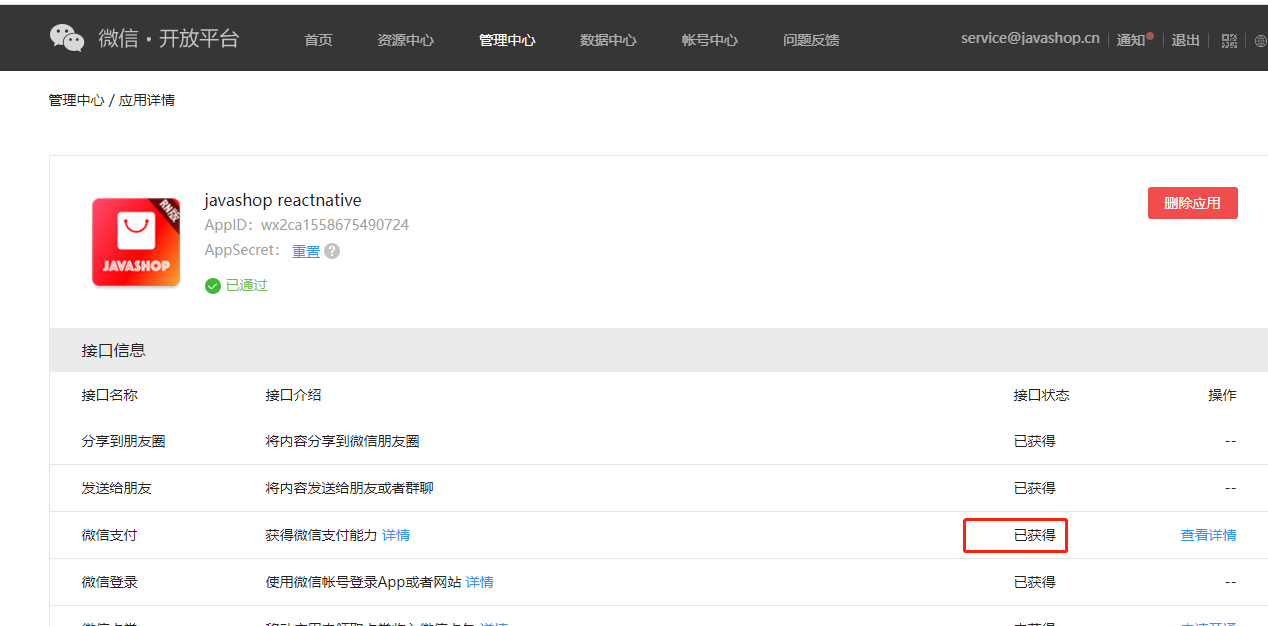The width and height of the screenshot is (1268, 626).
Task: Click the AppSecret label text
Action: point(243,250)
